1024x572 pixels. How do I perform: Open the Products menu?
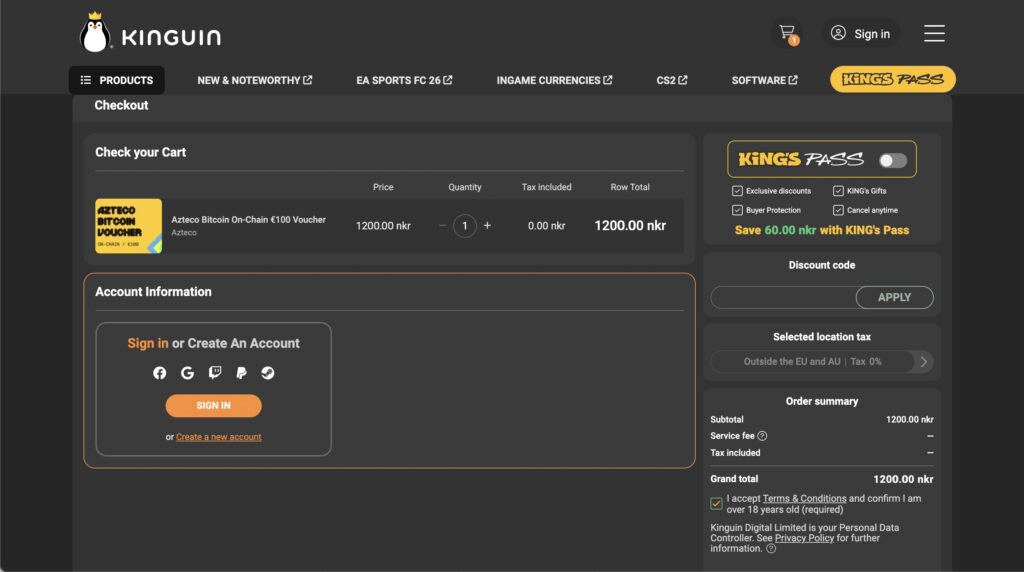pyautogui.click(x=117, y=80)
